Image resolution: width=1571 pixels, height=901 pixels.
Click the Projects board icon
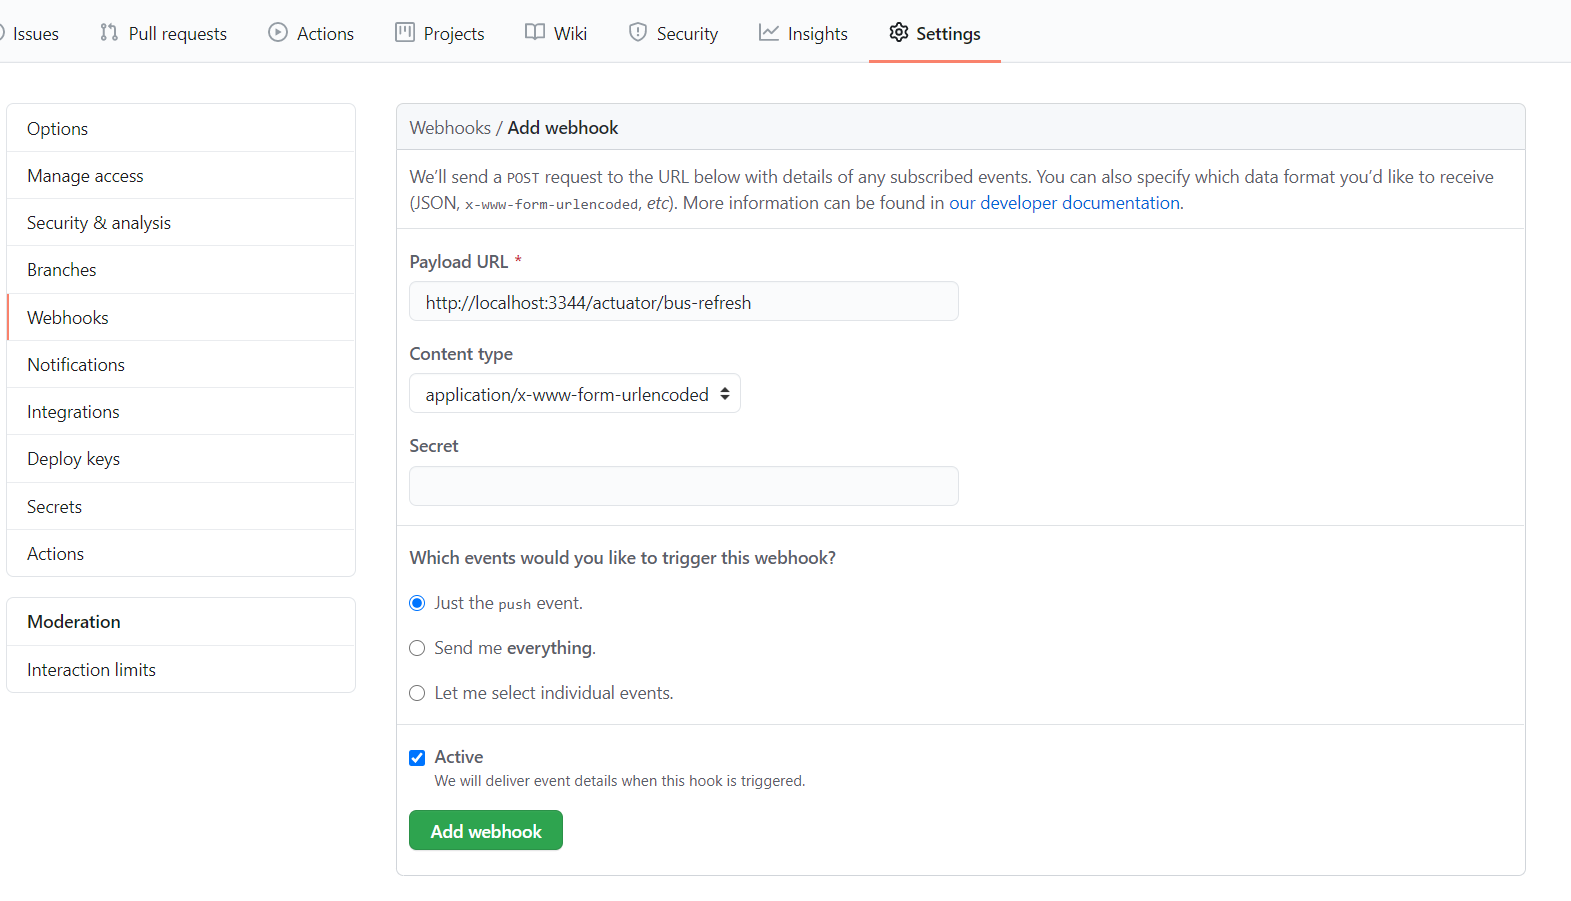coord(405,33)
